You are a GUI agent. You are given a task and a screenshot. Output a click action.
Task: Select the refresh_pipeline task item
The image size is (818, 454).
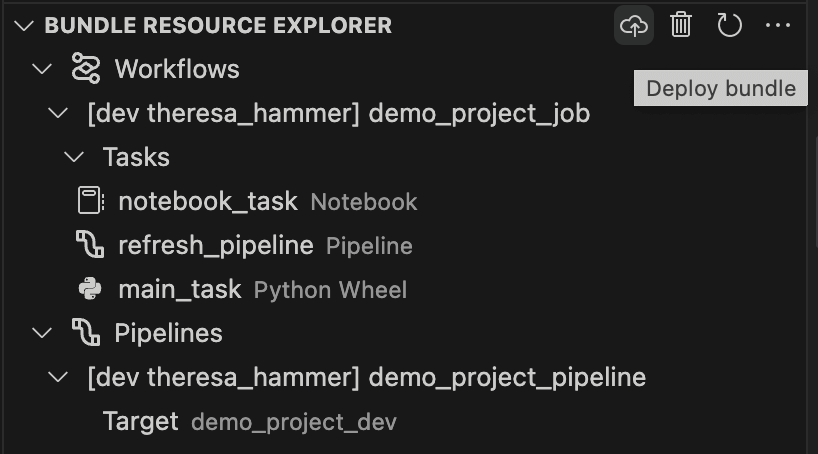(216, 245)
